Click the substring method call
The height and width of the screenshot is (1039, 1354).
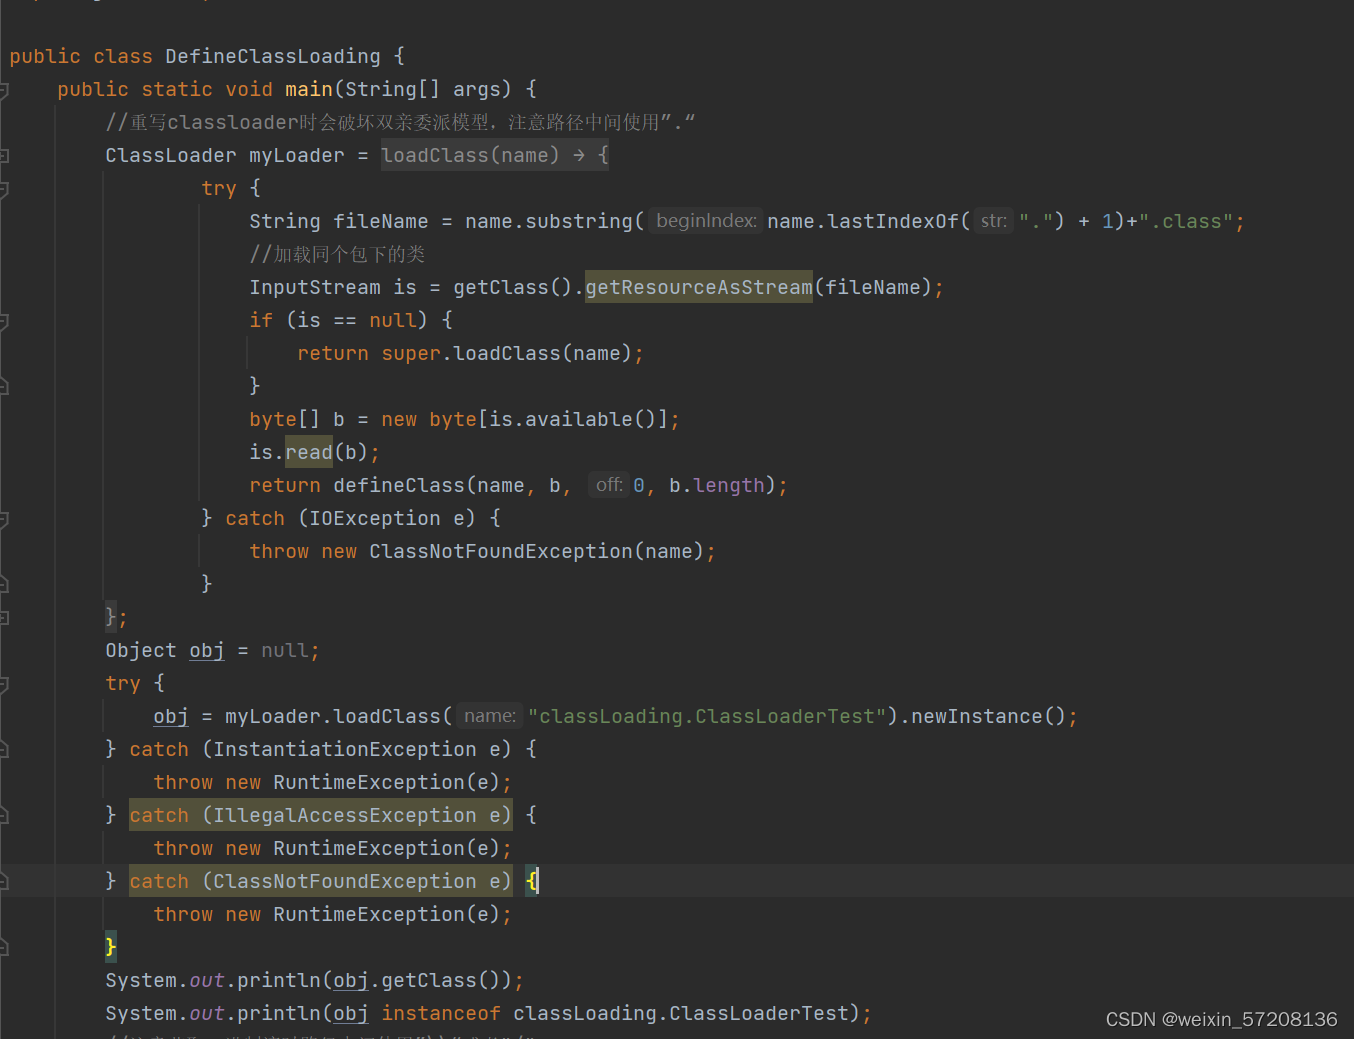point(579,221)
